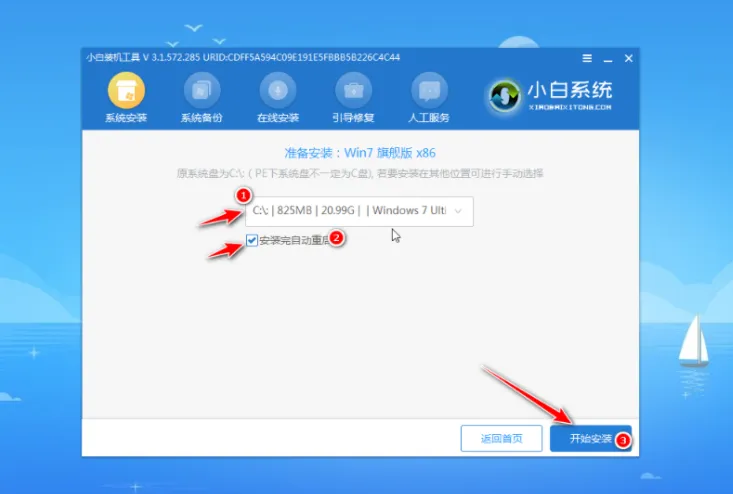Click the chevron arrow of drive selector

click(458, 211)
